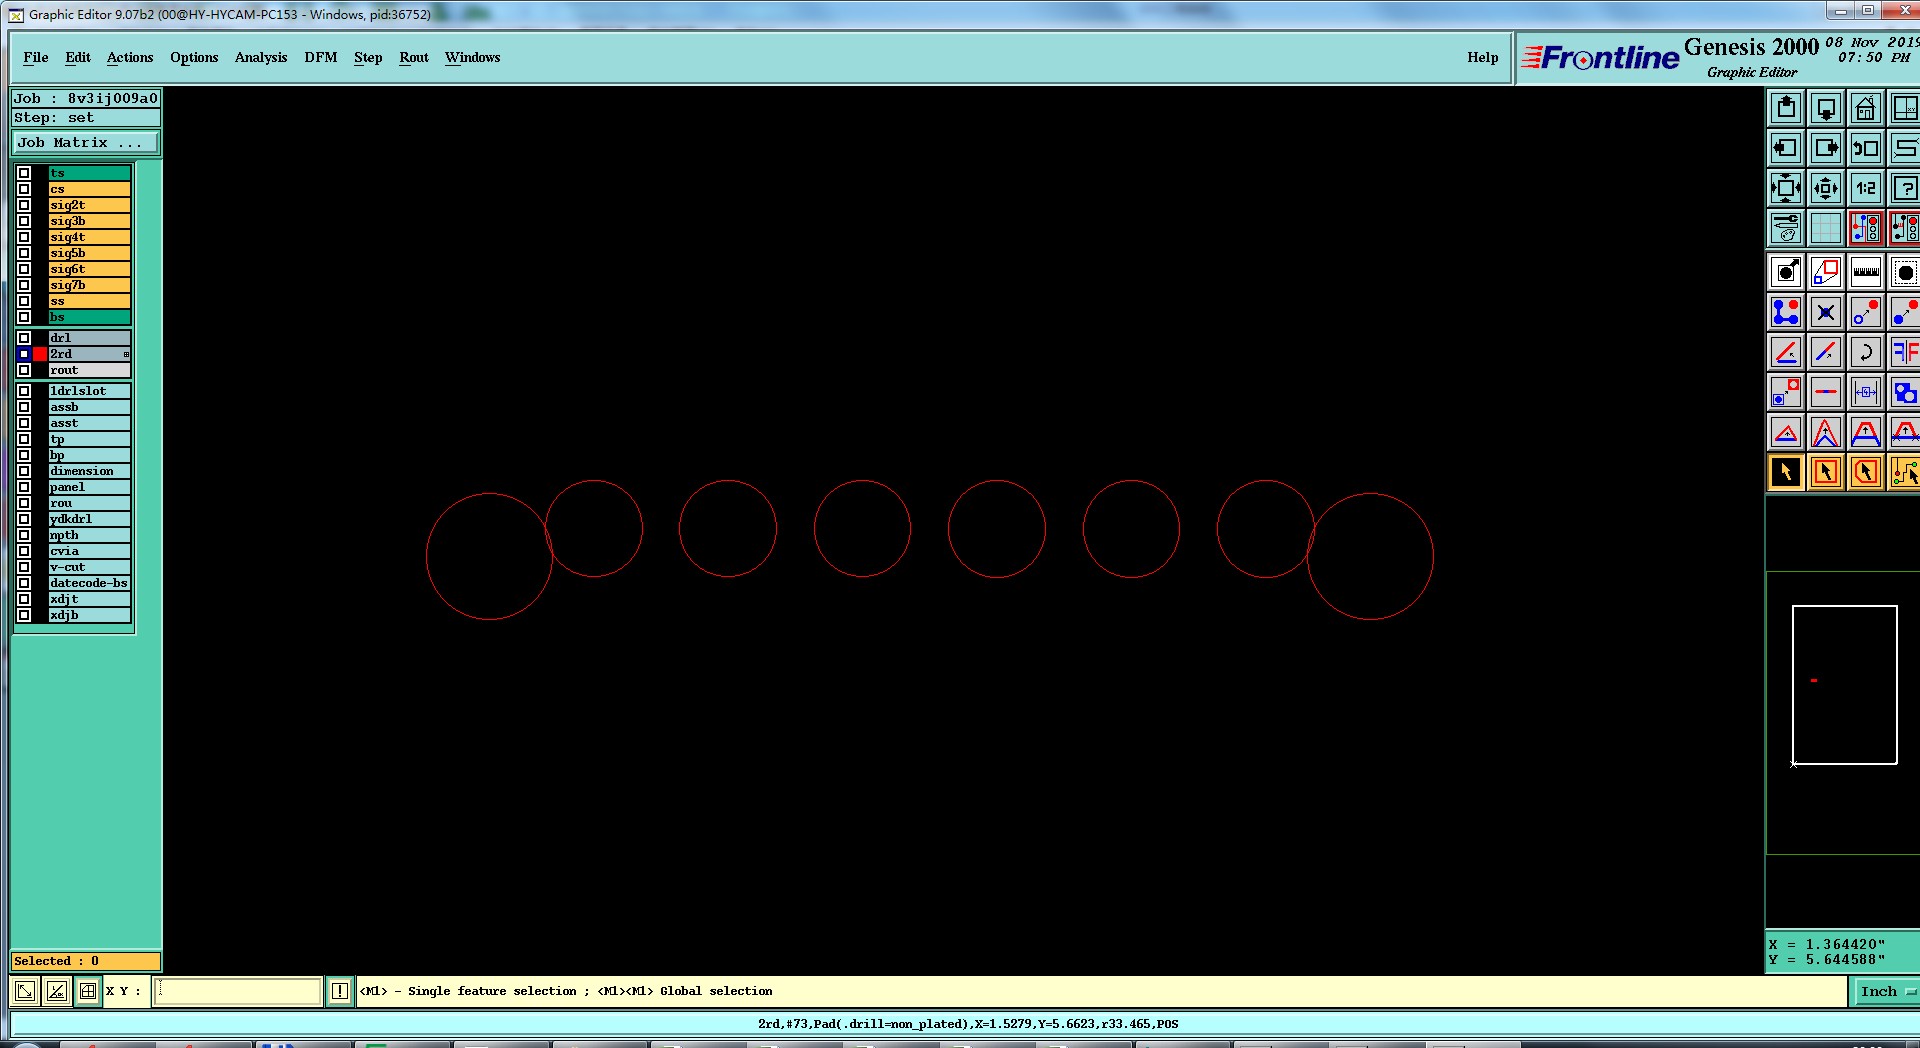Viewport: 1920px width, 1048px height.
Task: Select the ruler measure tool
Action: [1866, 272]
